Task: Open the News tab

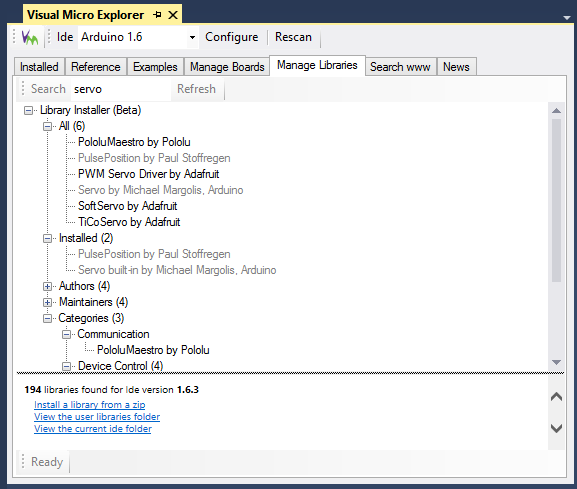Action: pos(456,67)
